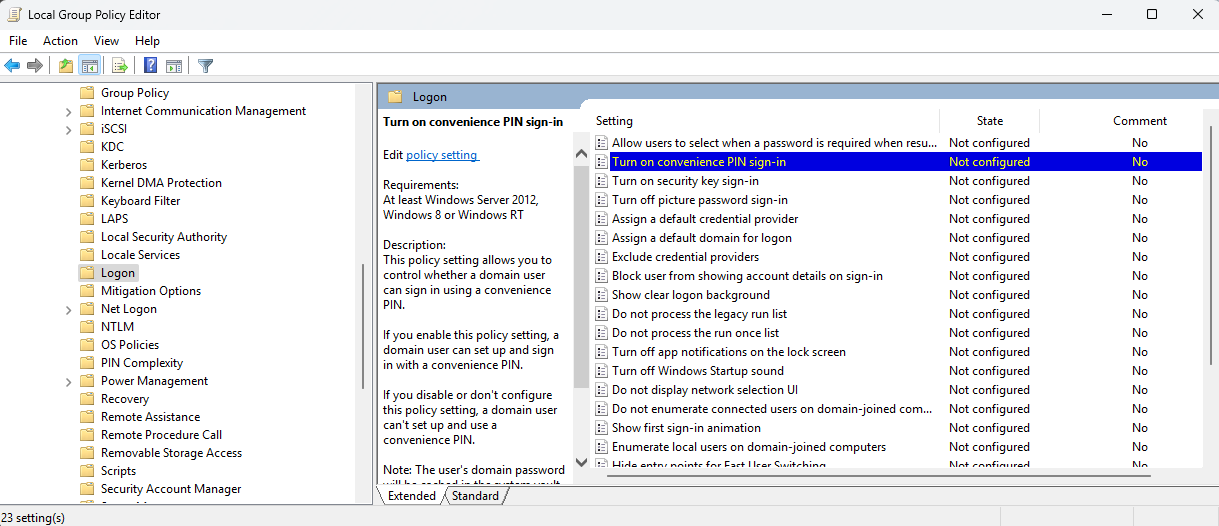
Task: Click the Extended tab
Action: coord(412,496)
